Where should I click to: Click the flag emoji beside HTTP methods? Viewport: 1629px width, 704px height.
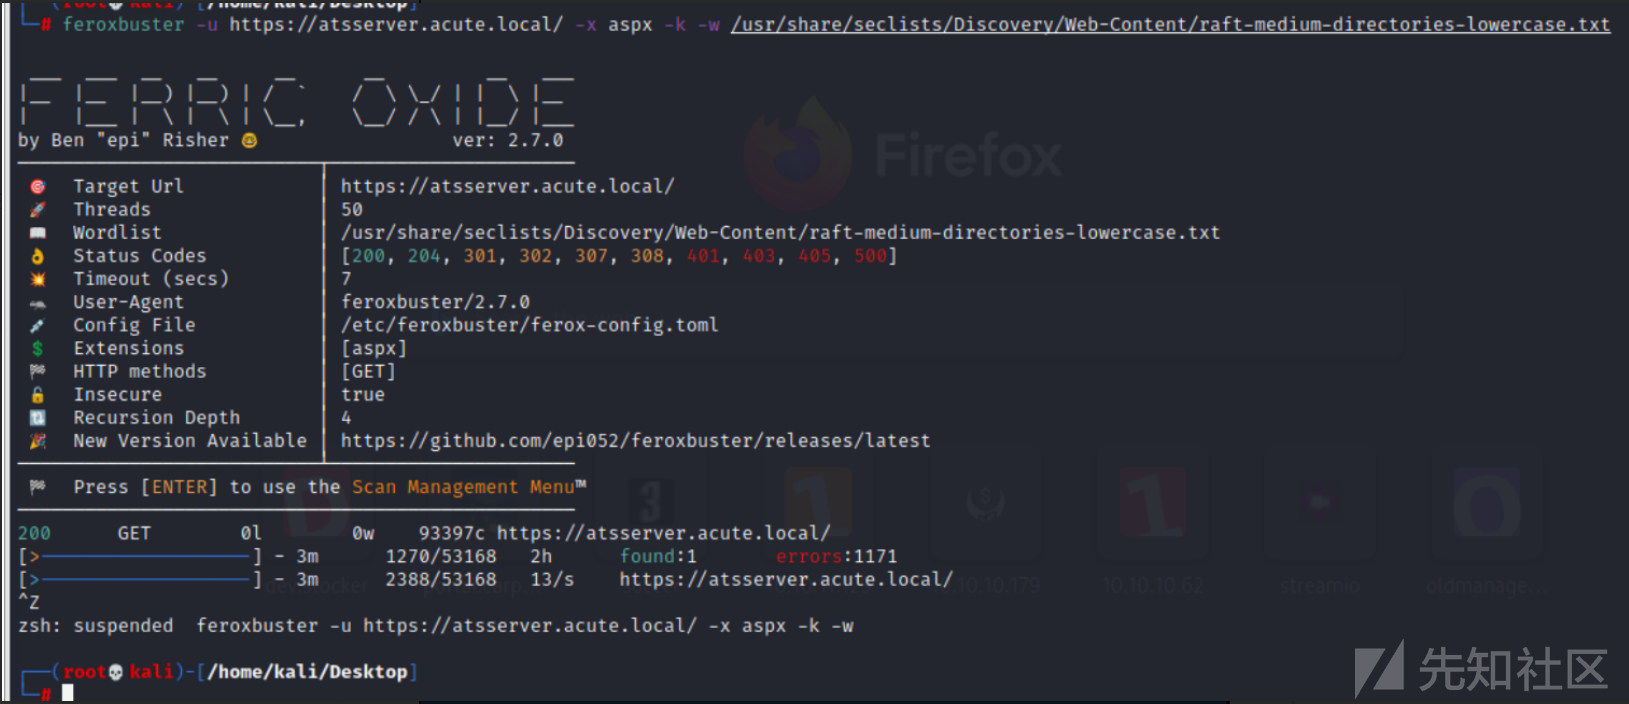tap(38, 372)
